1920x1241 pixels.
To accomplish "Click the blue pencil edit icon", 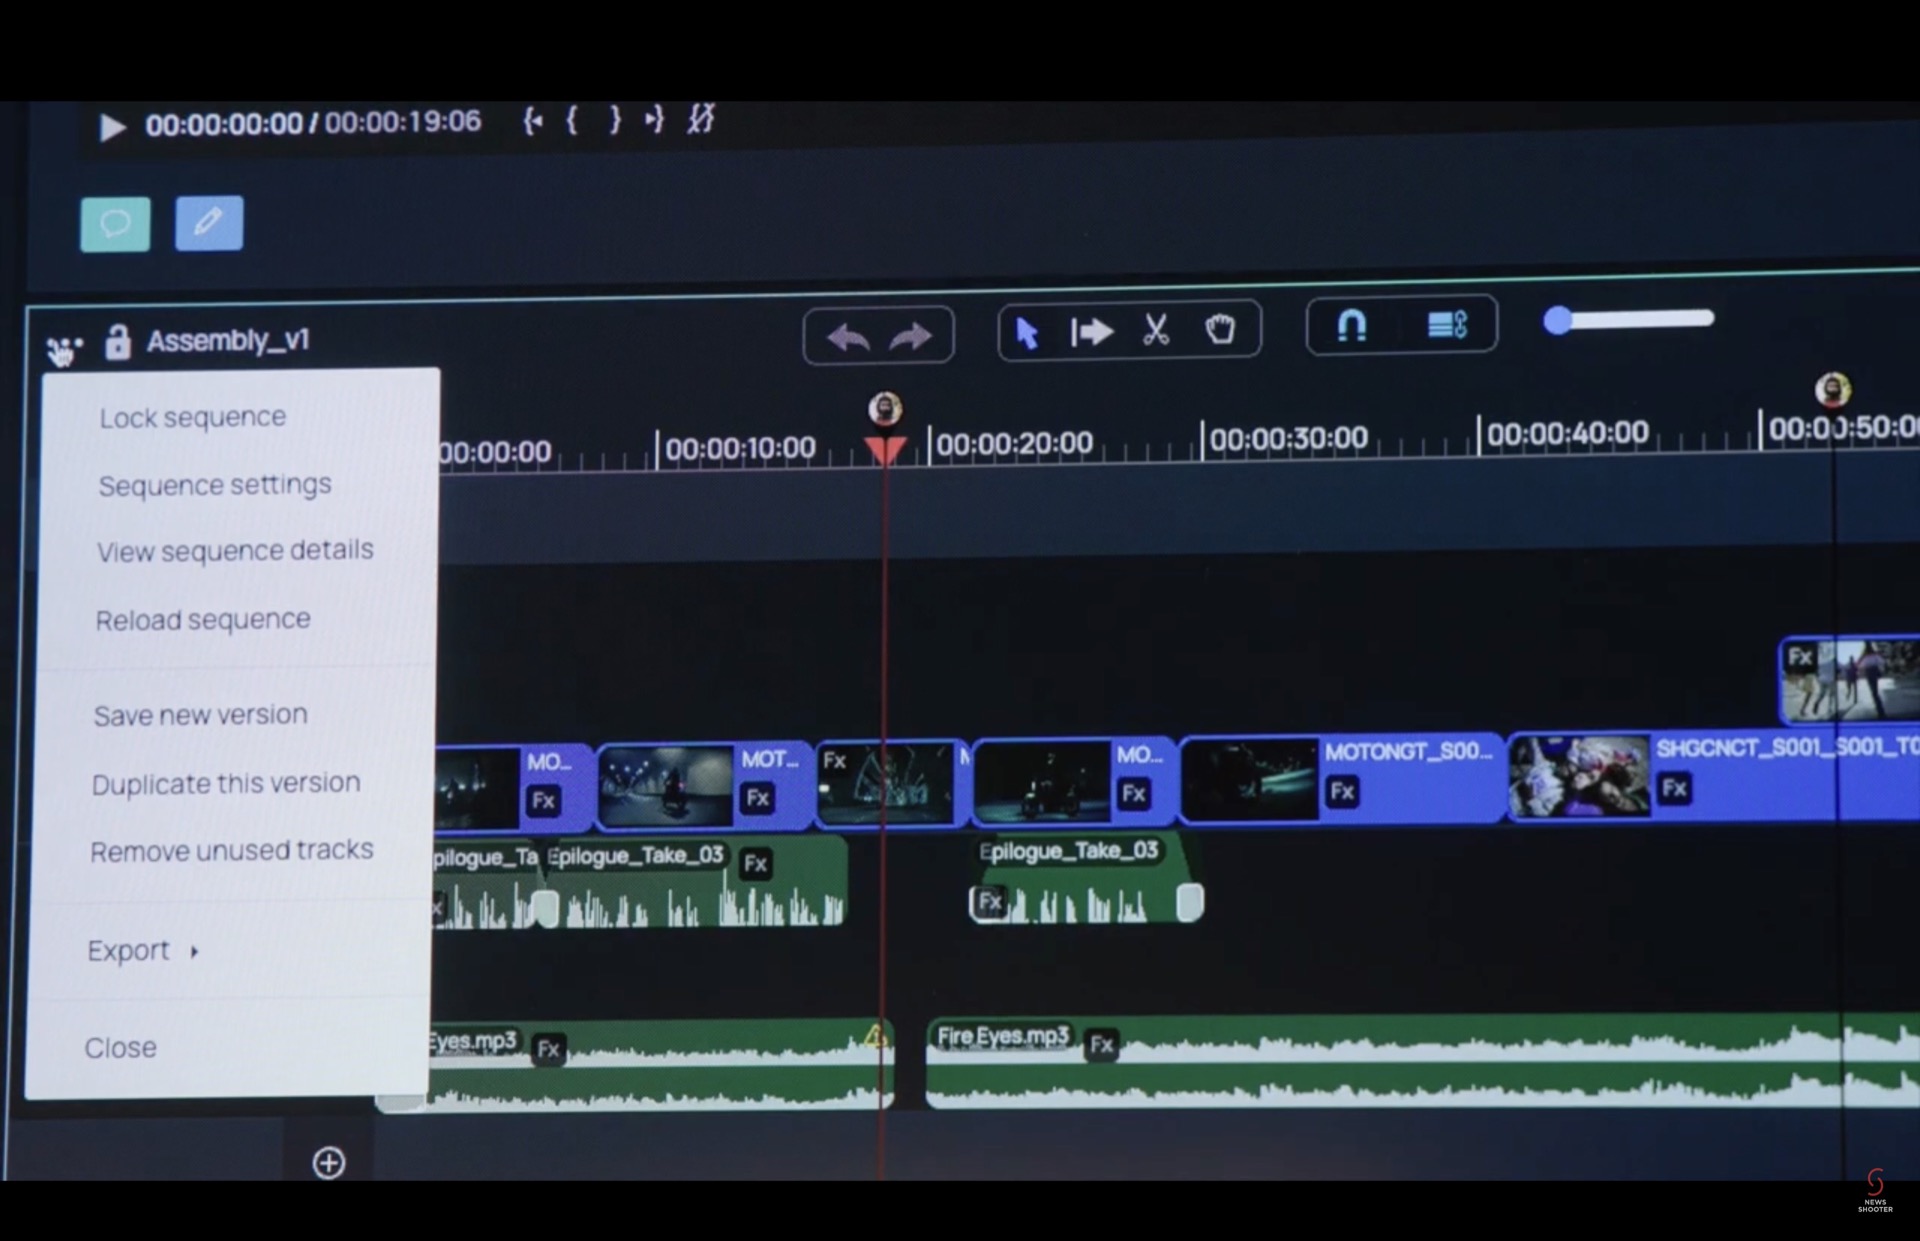I will tap(208, 222).
